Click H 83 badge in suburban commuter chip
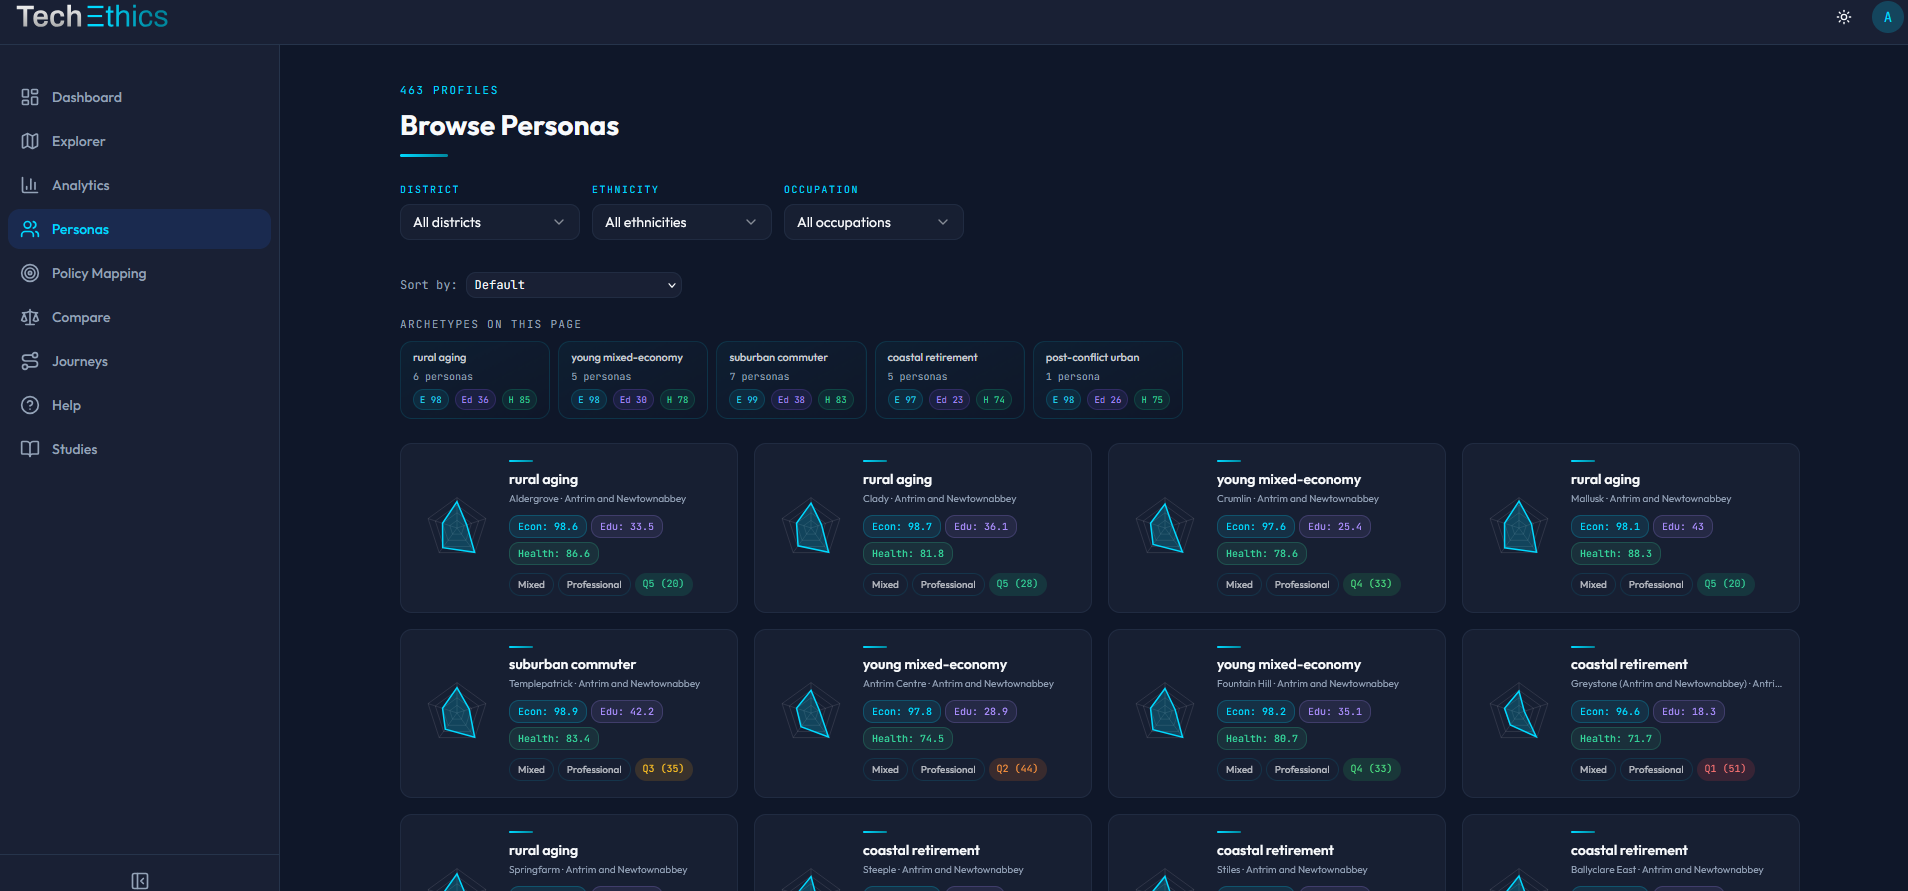Viewport: 1908px width, 891px height. pyautogui.click(x=836, y=400)
